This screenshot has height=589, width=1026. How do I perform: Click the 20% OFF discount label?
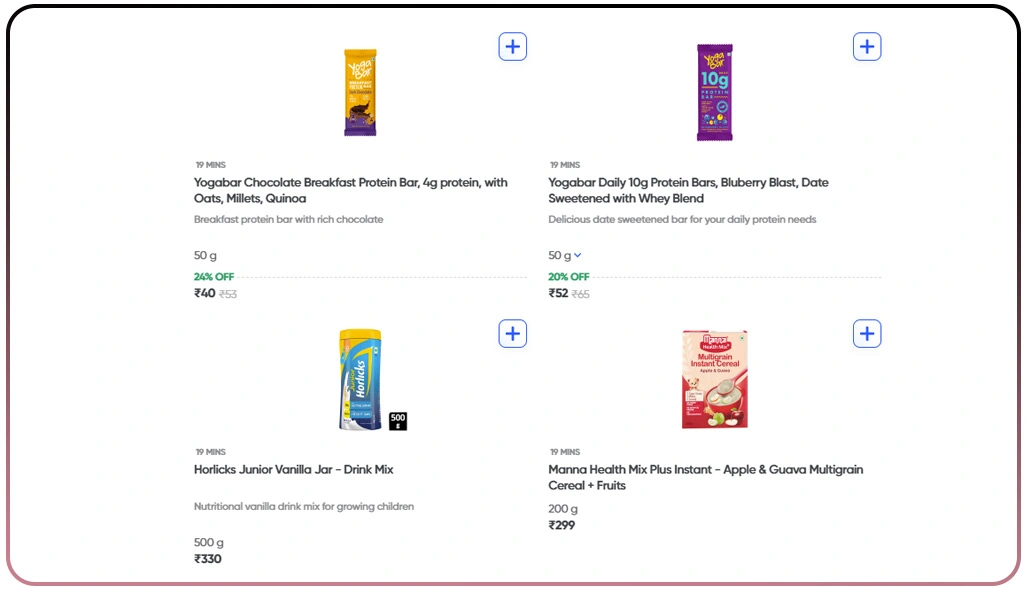point(569,277)
